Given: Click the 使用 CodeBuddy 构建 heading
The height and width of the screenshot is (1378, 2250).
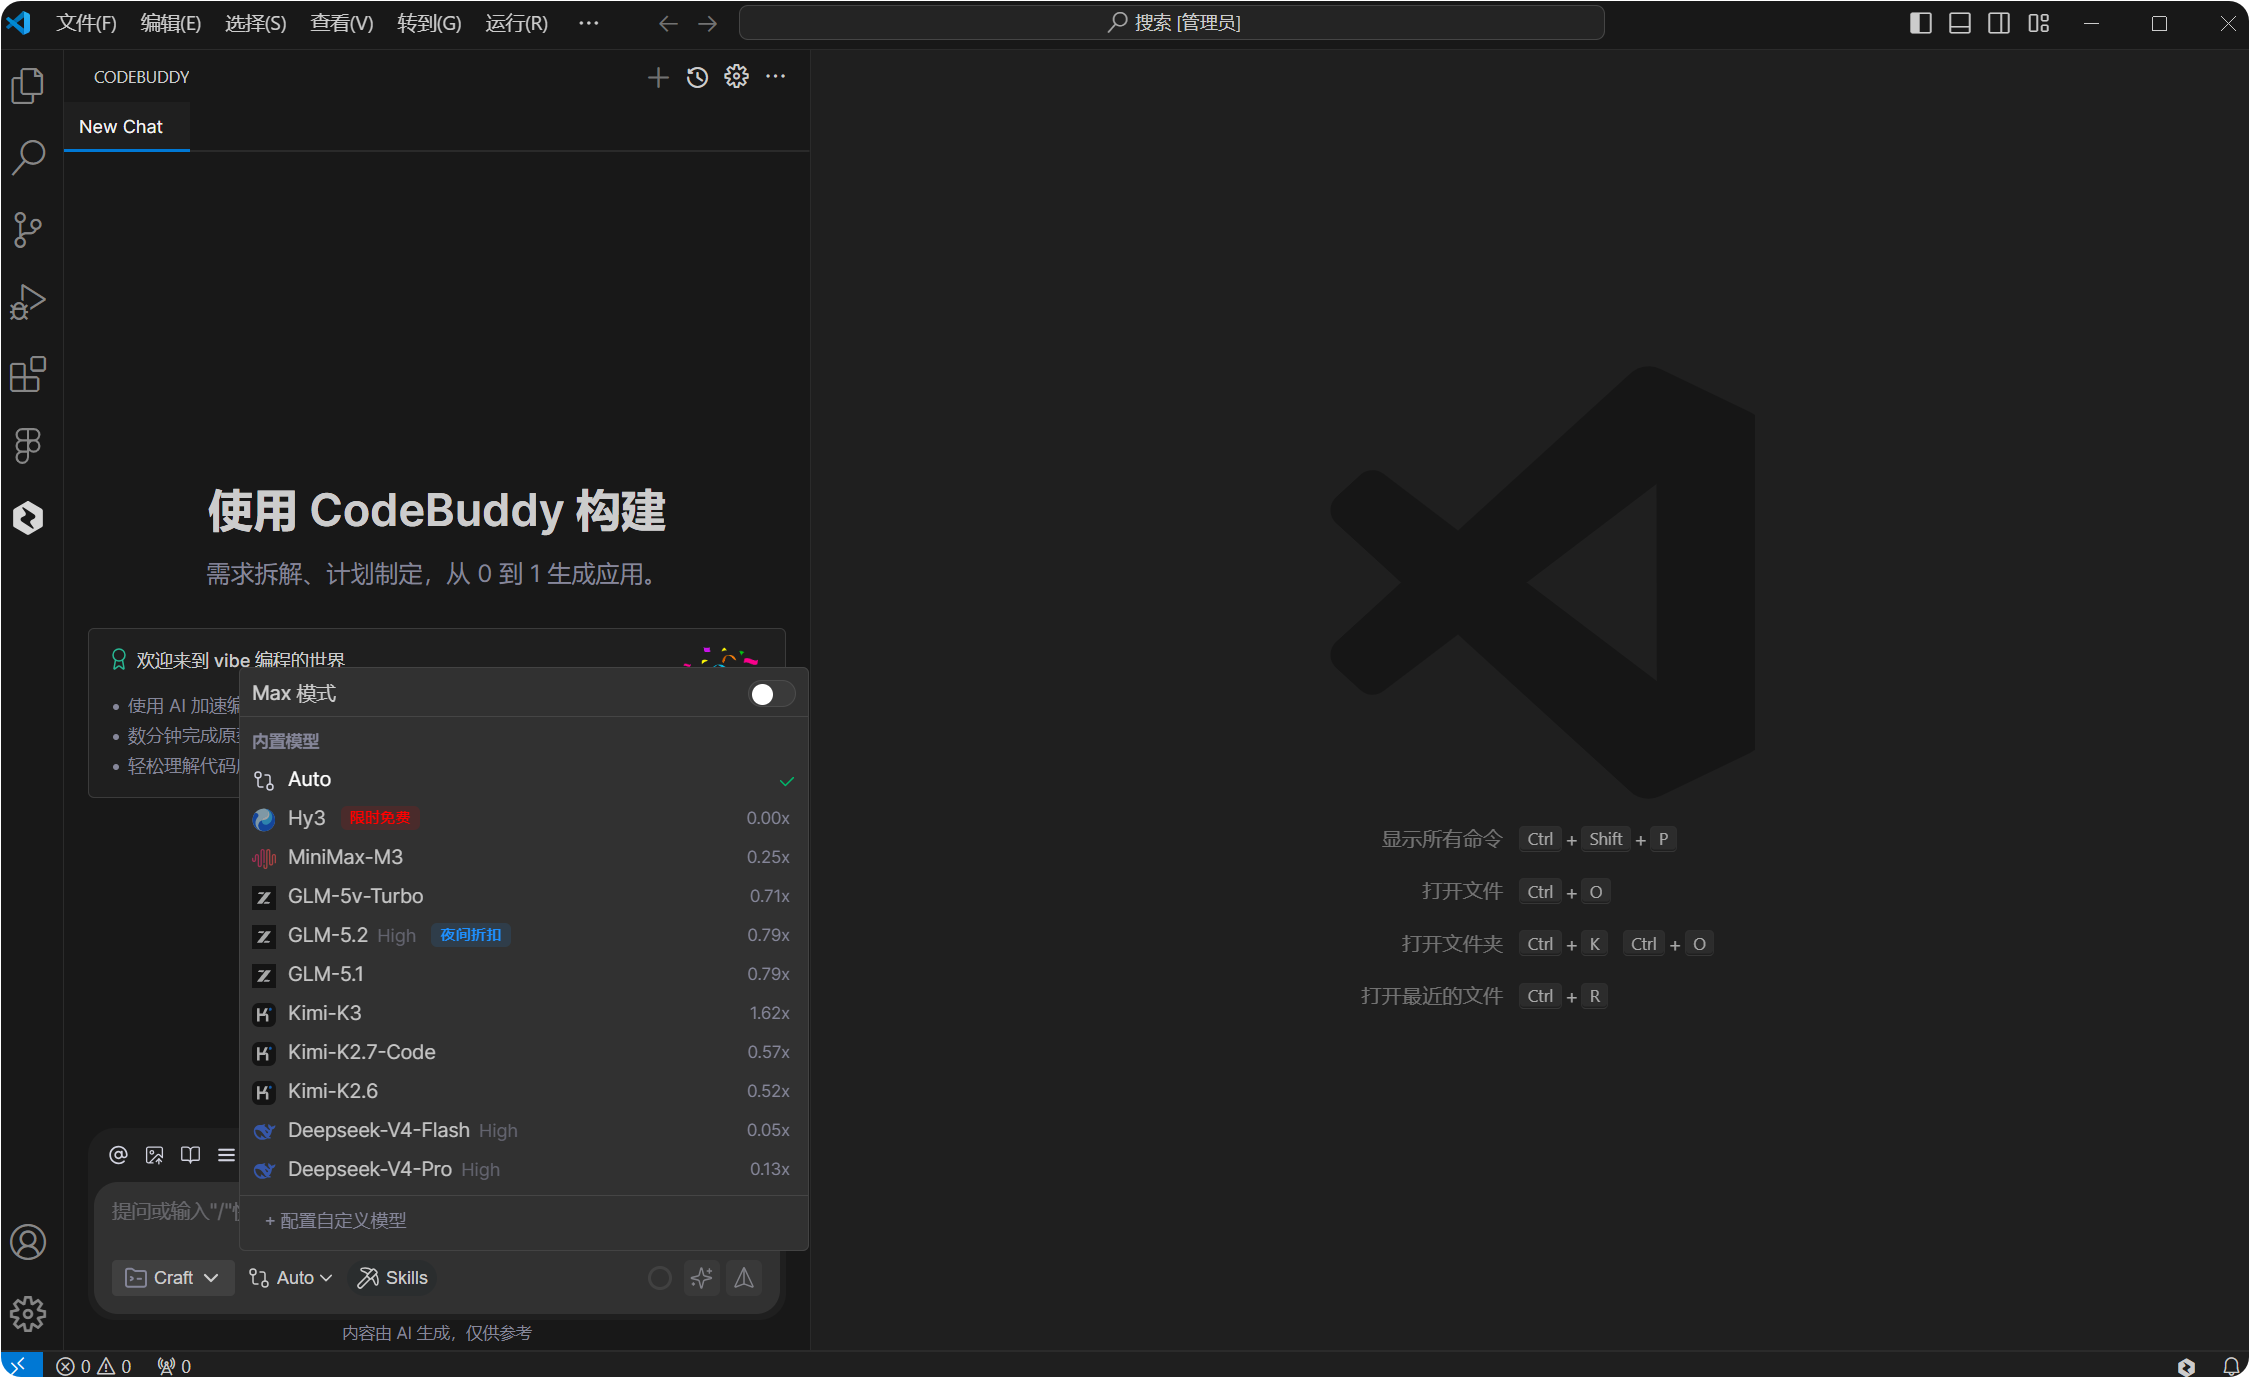Looking at the screenshot, I should (437, 511).
